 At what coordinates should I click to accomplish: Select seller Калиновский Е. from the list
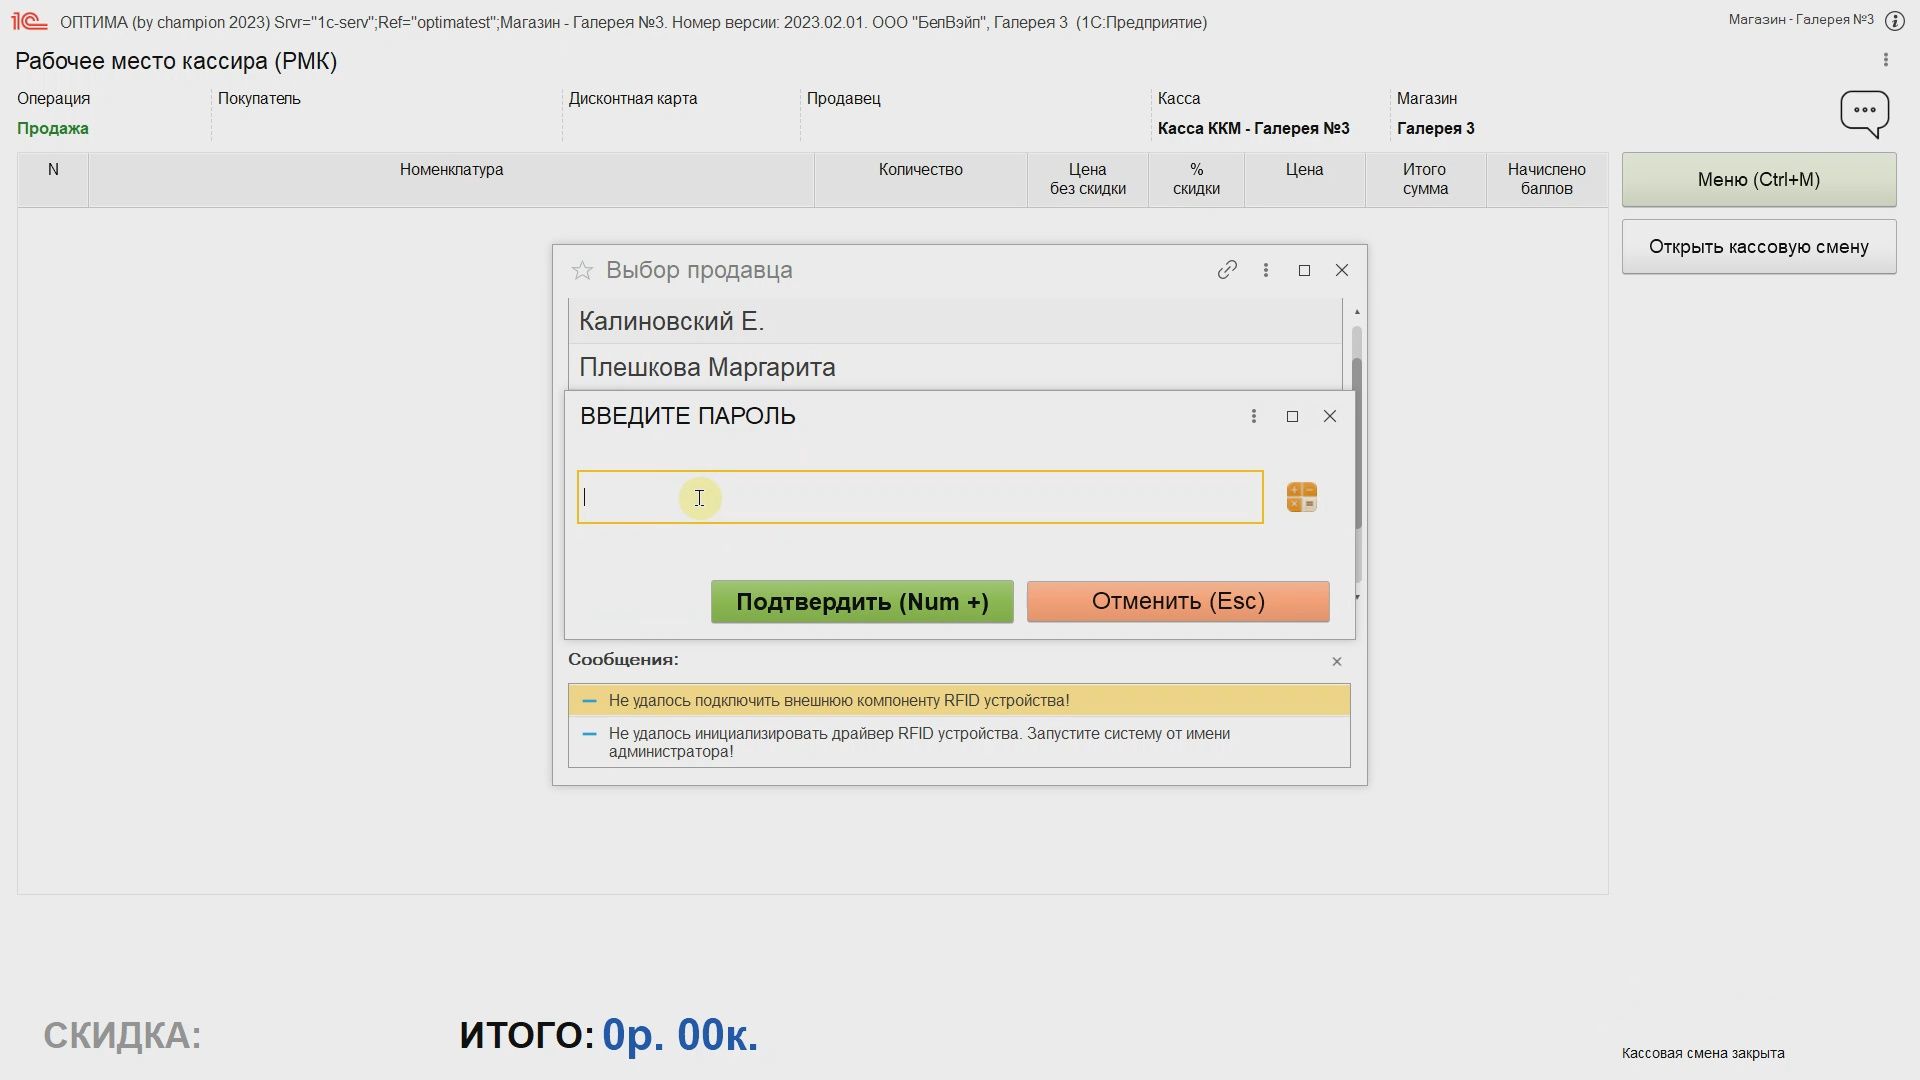coord(672,321)
